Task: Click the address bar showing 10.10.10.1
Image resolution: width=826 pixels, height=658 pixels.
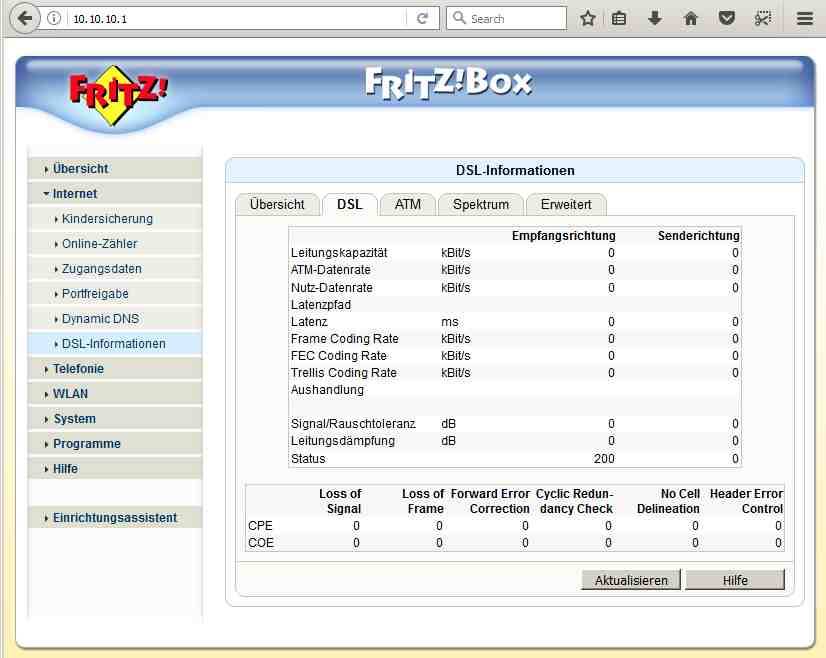Action: click(x=237, y=18)
